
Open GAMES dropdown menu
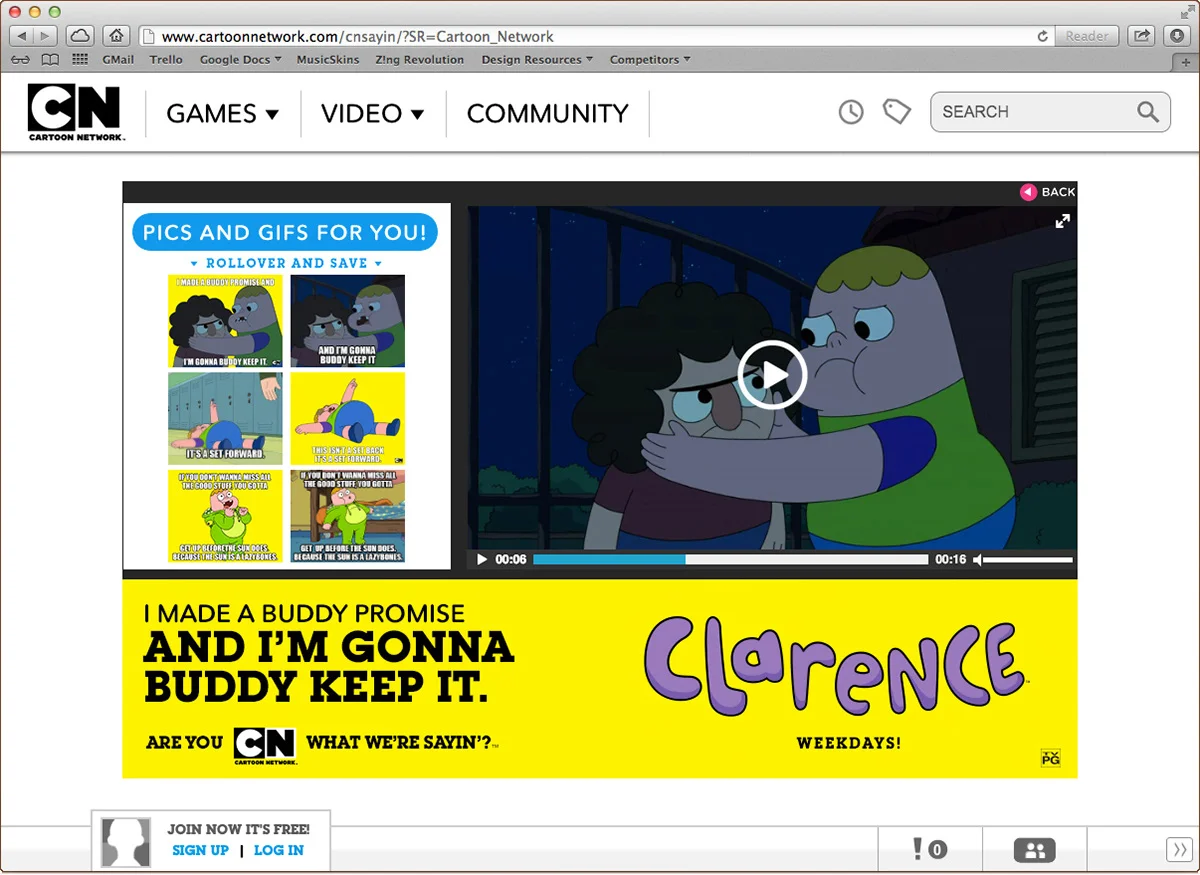(x=222, y=113)
